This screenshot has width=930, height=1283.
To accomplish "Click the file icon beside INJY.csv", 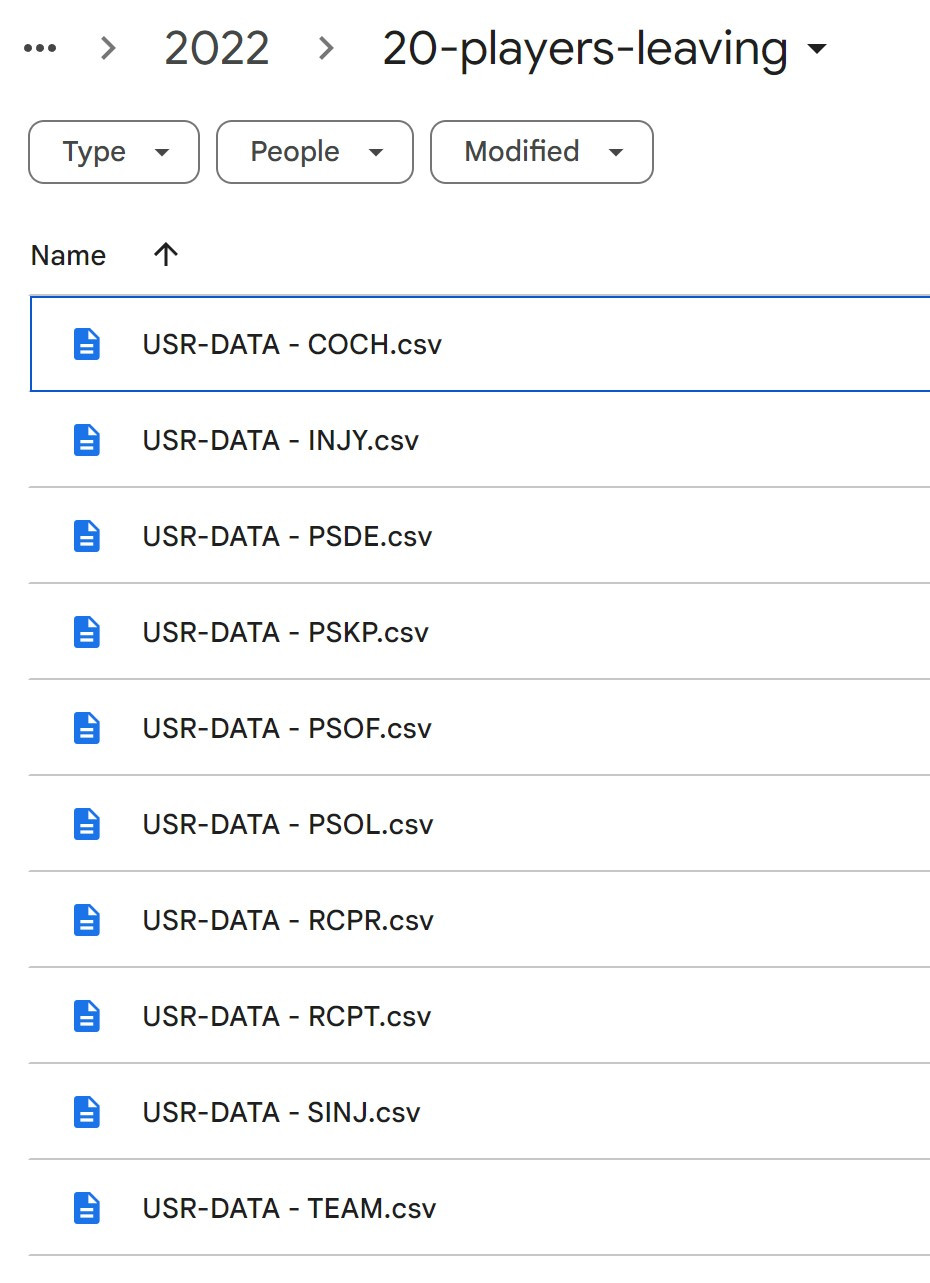I will coord(87,441).
